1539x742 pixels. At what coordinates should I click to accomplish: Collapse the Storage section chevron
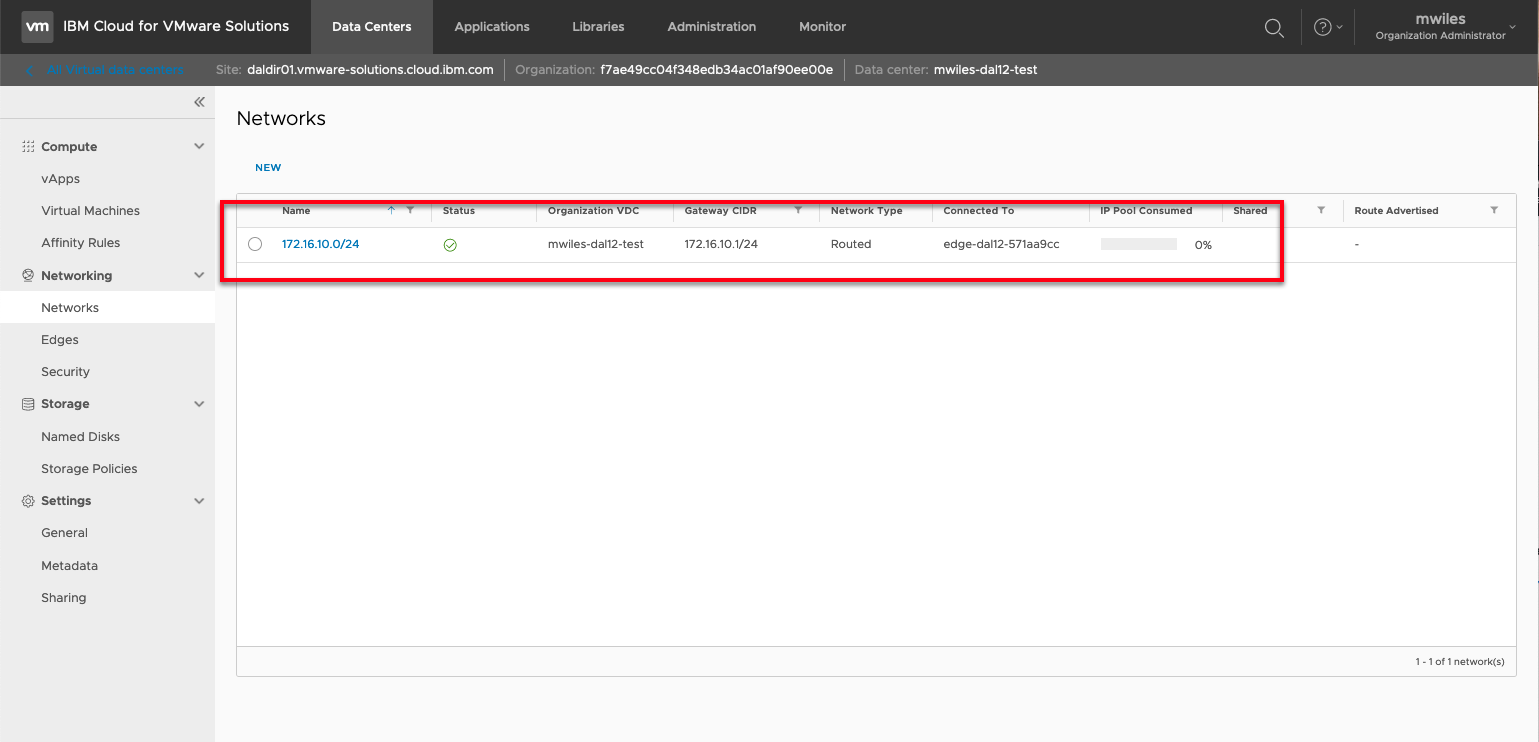[199, 404]
